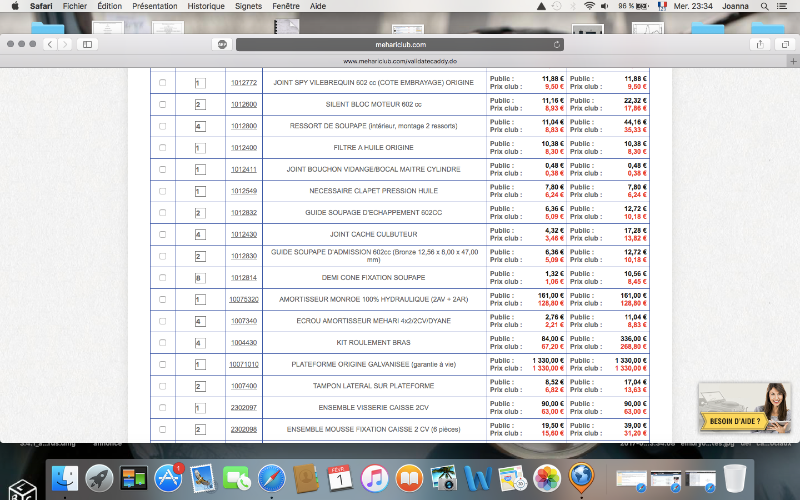This screenshot has height=500, width=800.
Task: Launch App Store from the Dock
Action: [x=168, y=479]
